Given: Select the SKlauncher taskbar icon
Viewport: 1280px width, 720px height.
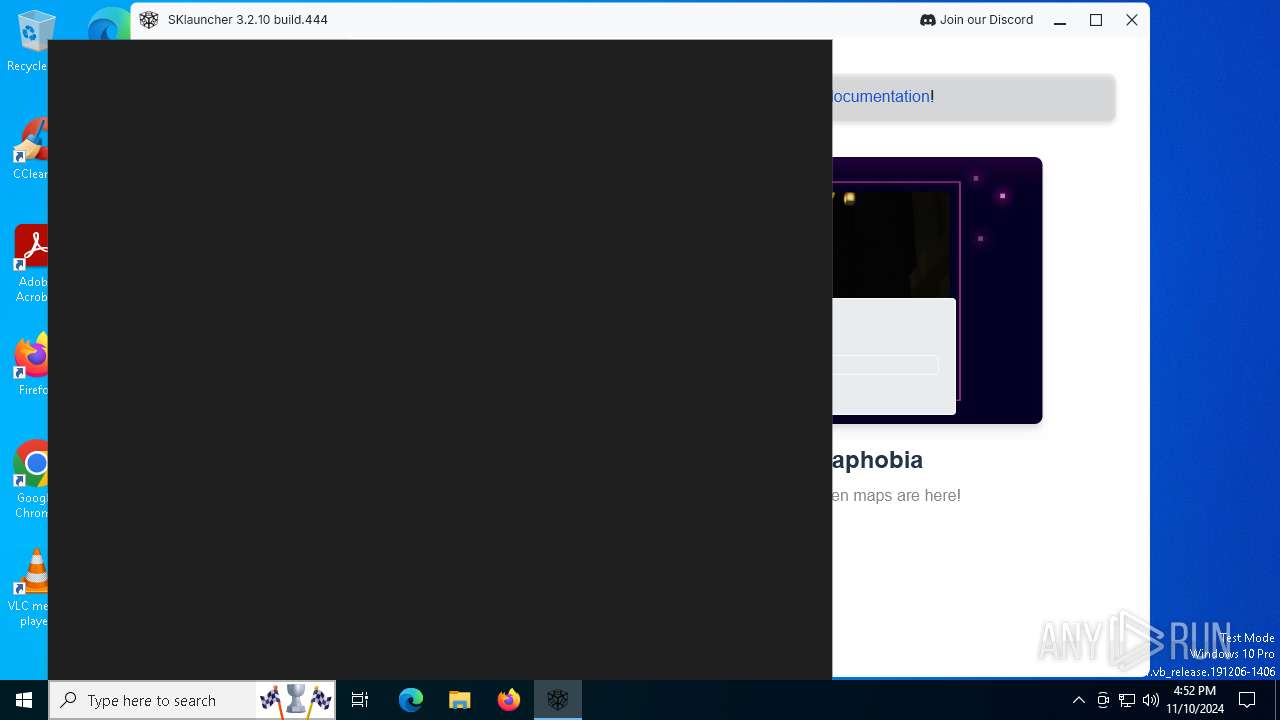Looking at the screenshot, I should (x=558, y=700).
